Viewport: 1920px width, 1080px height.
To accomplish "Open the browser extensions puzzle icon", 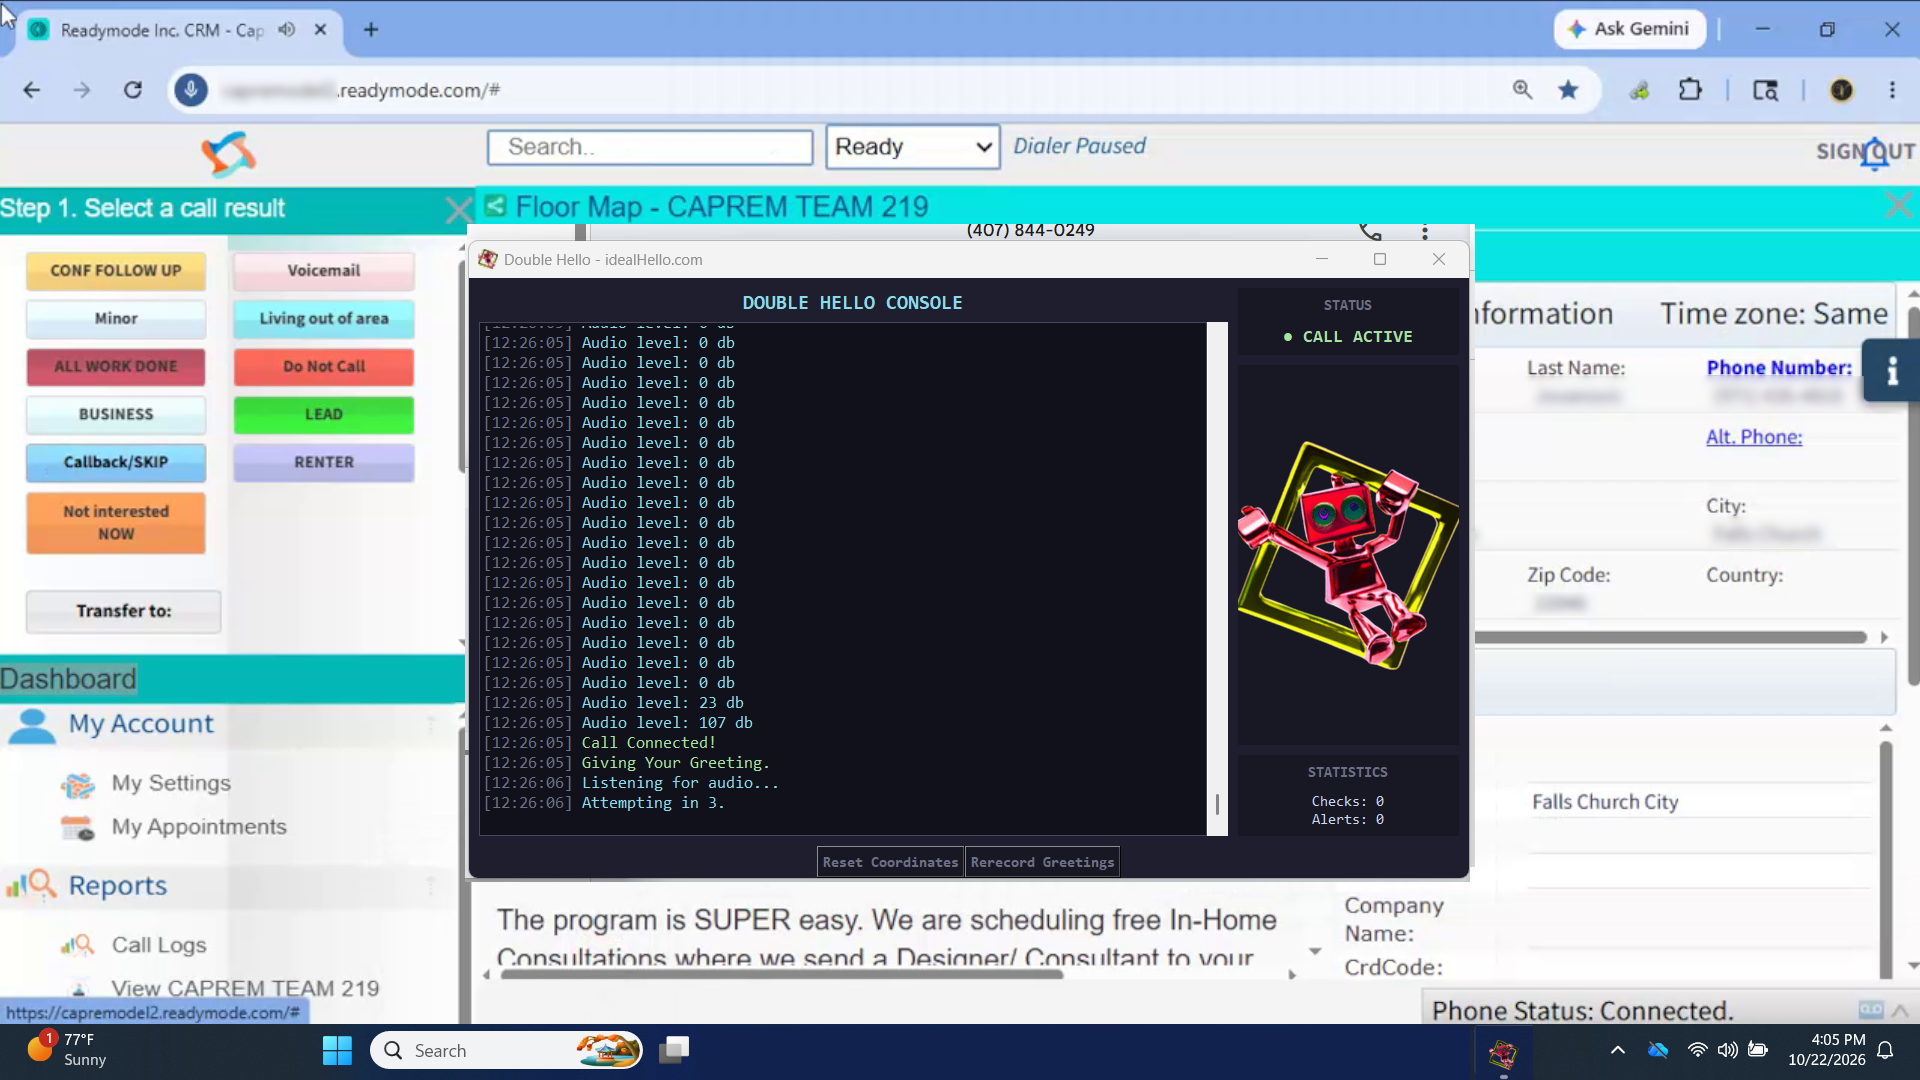I will (1690, 90).
